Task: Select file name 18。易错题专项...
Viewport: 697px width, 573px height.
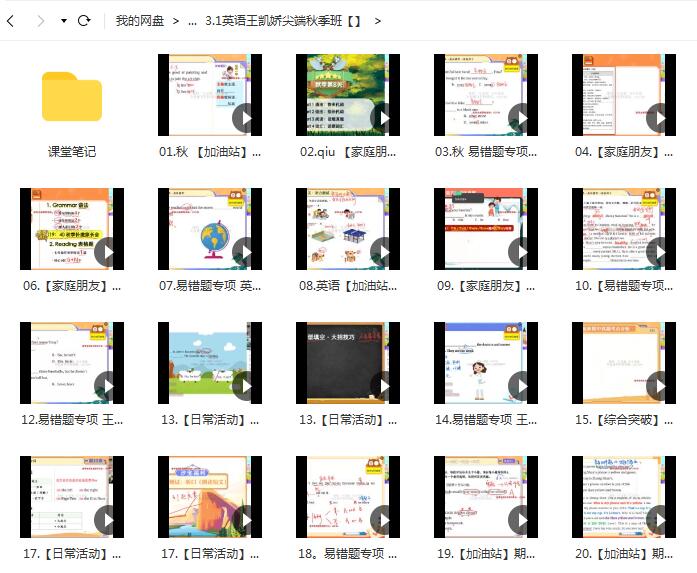Action: [348, 553]
